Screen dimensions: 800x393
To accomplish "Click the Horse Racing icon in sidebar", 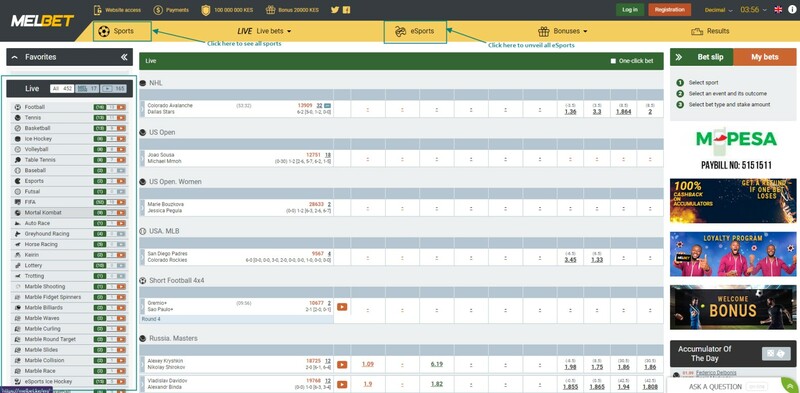I will click(18, 244).
